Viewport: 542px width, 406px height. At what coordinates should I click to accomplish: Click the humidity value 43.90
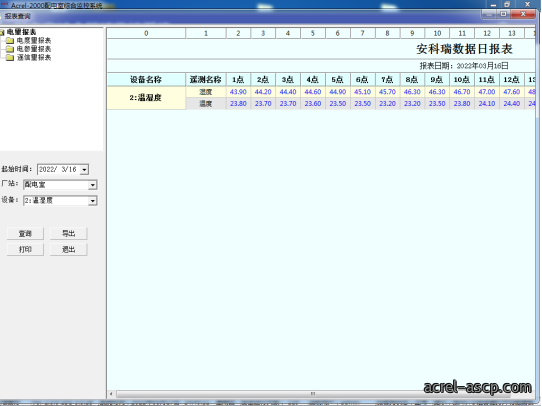point(239,92)
